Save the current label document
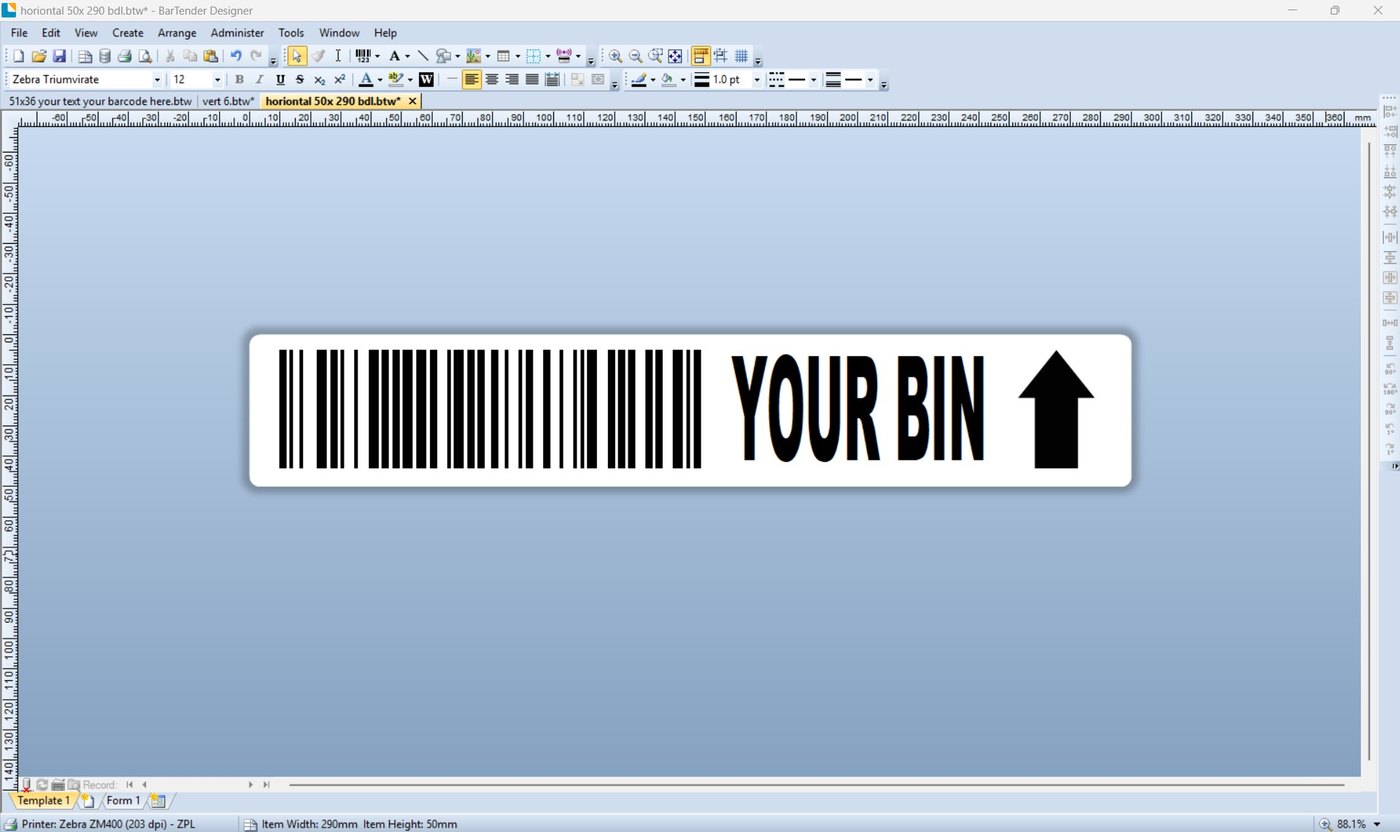This screenshot has width=1400, height=832. point(59,56)
